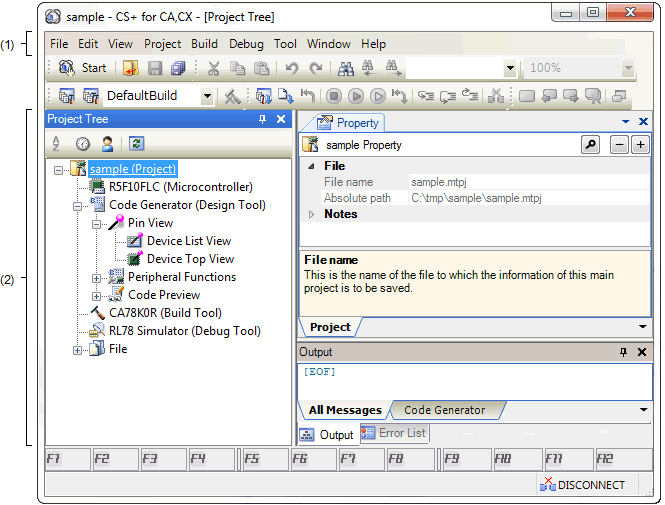Click the Find binoculars toolbar icon
This screenshot has height=505, width=665.
click(x=346, y=69)
